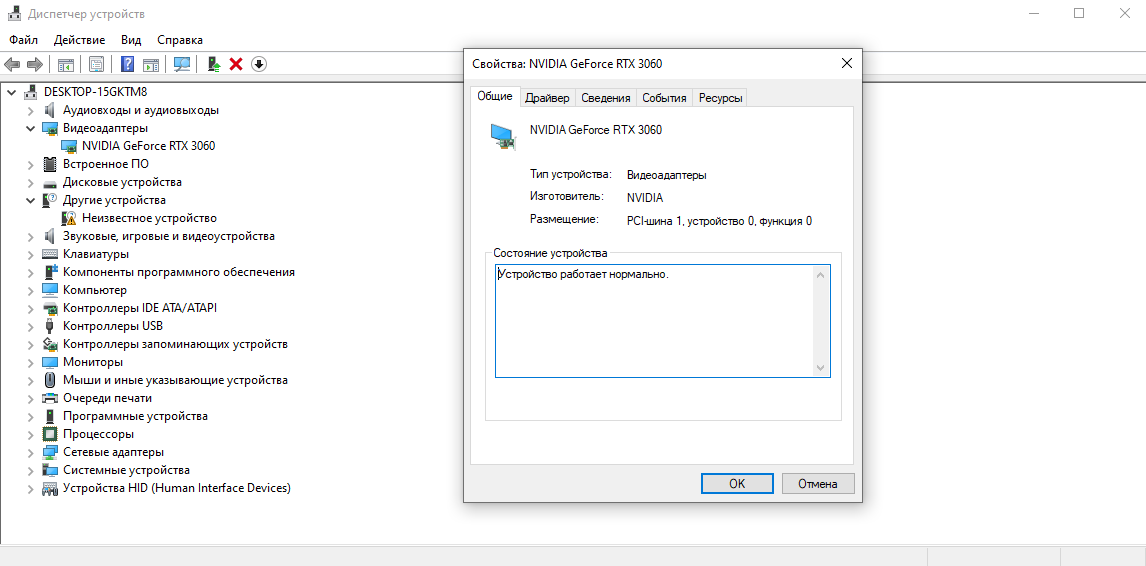Click the Встроенное ПО firmware icon
Screen dimensions: 1146x566
[50, 164]
